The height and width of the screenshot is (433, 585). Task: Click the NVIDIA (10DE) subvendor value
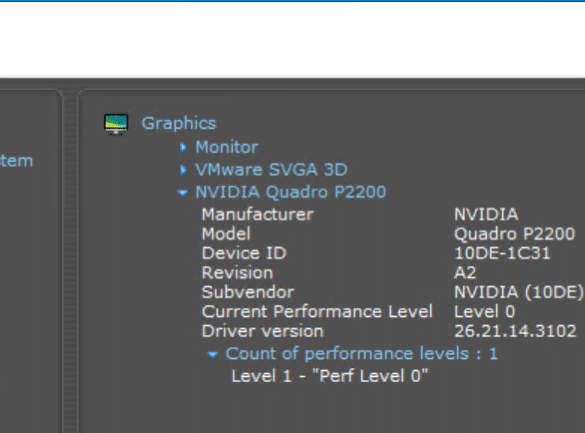point(519,292)
